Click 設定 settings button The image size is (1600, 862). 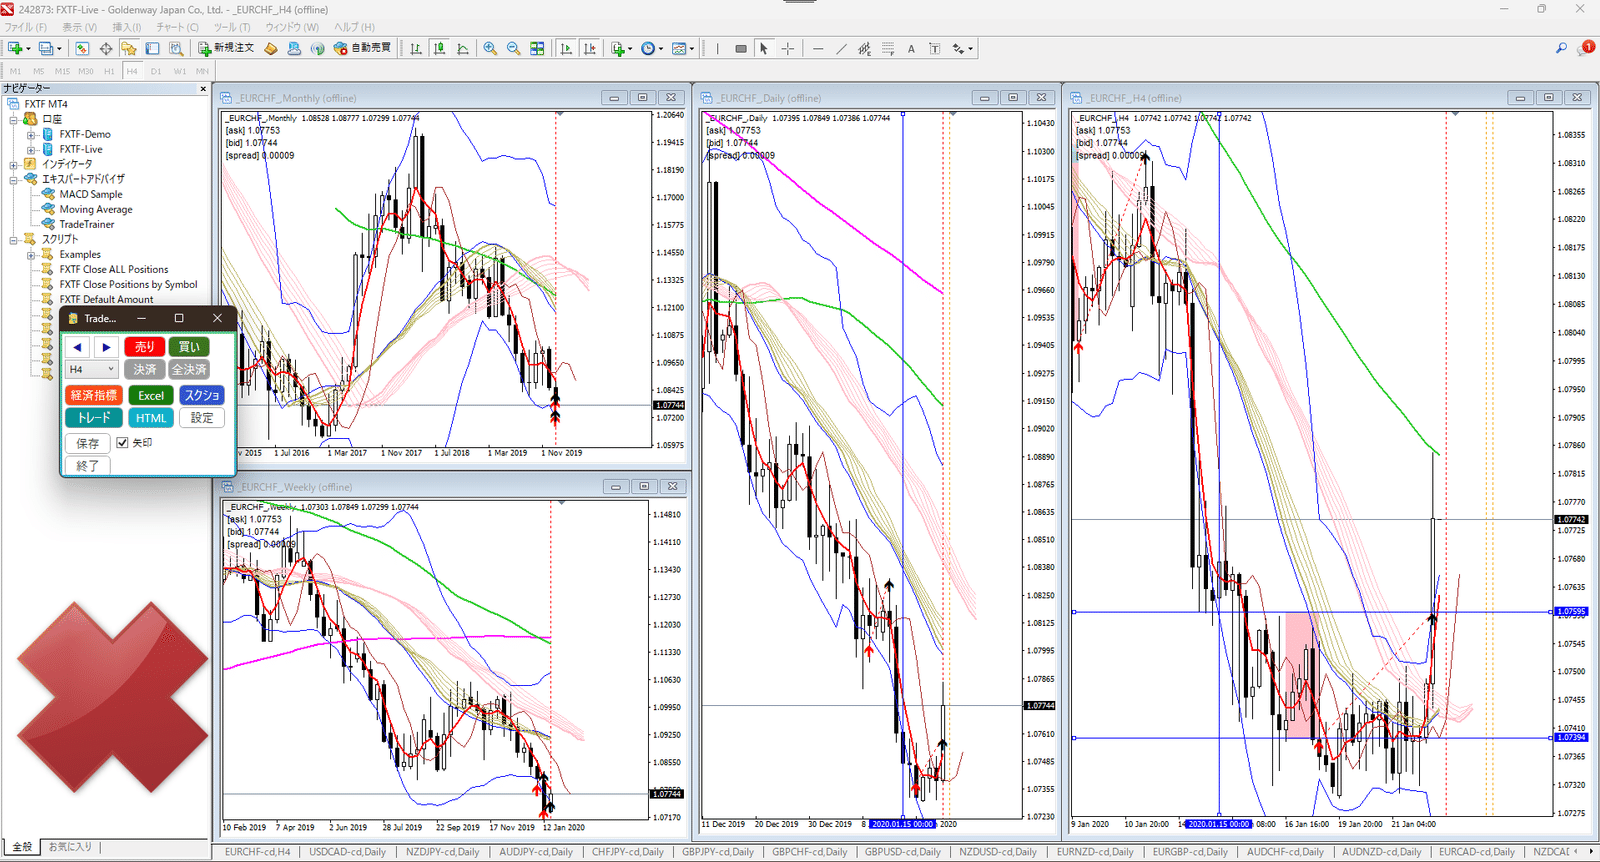coord(202,417)
